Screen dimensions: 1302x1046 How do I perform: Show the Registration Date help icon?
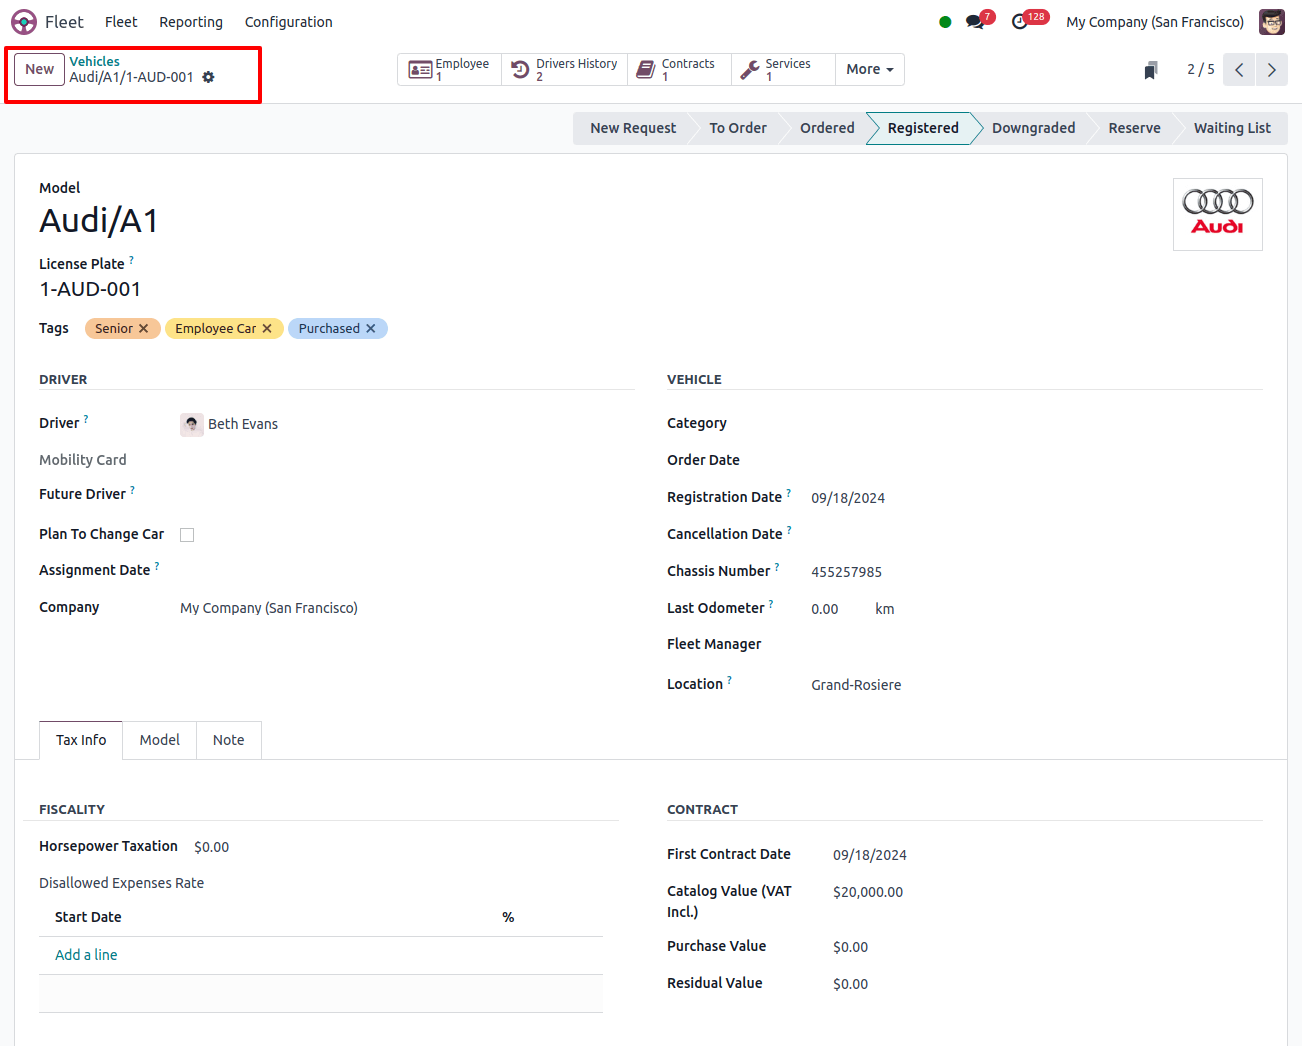click(x=788, y=493)
